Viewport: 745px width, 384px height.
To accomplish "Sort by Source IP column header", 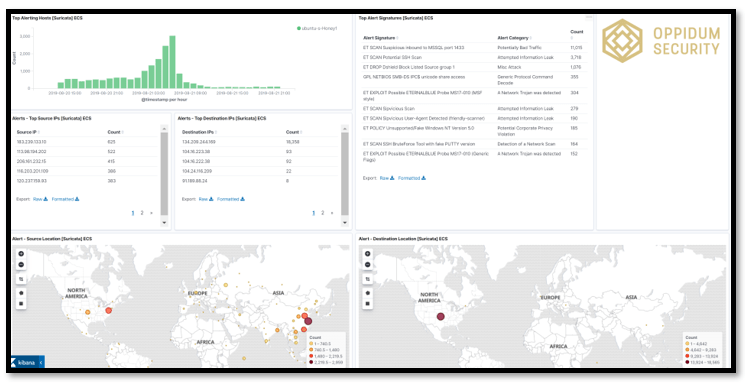I will 28,132.
